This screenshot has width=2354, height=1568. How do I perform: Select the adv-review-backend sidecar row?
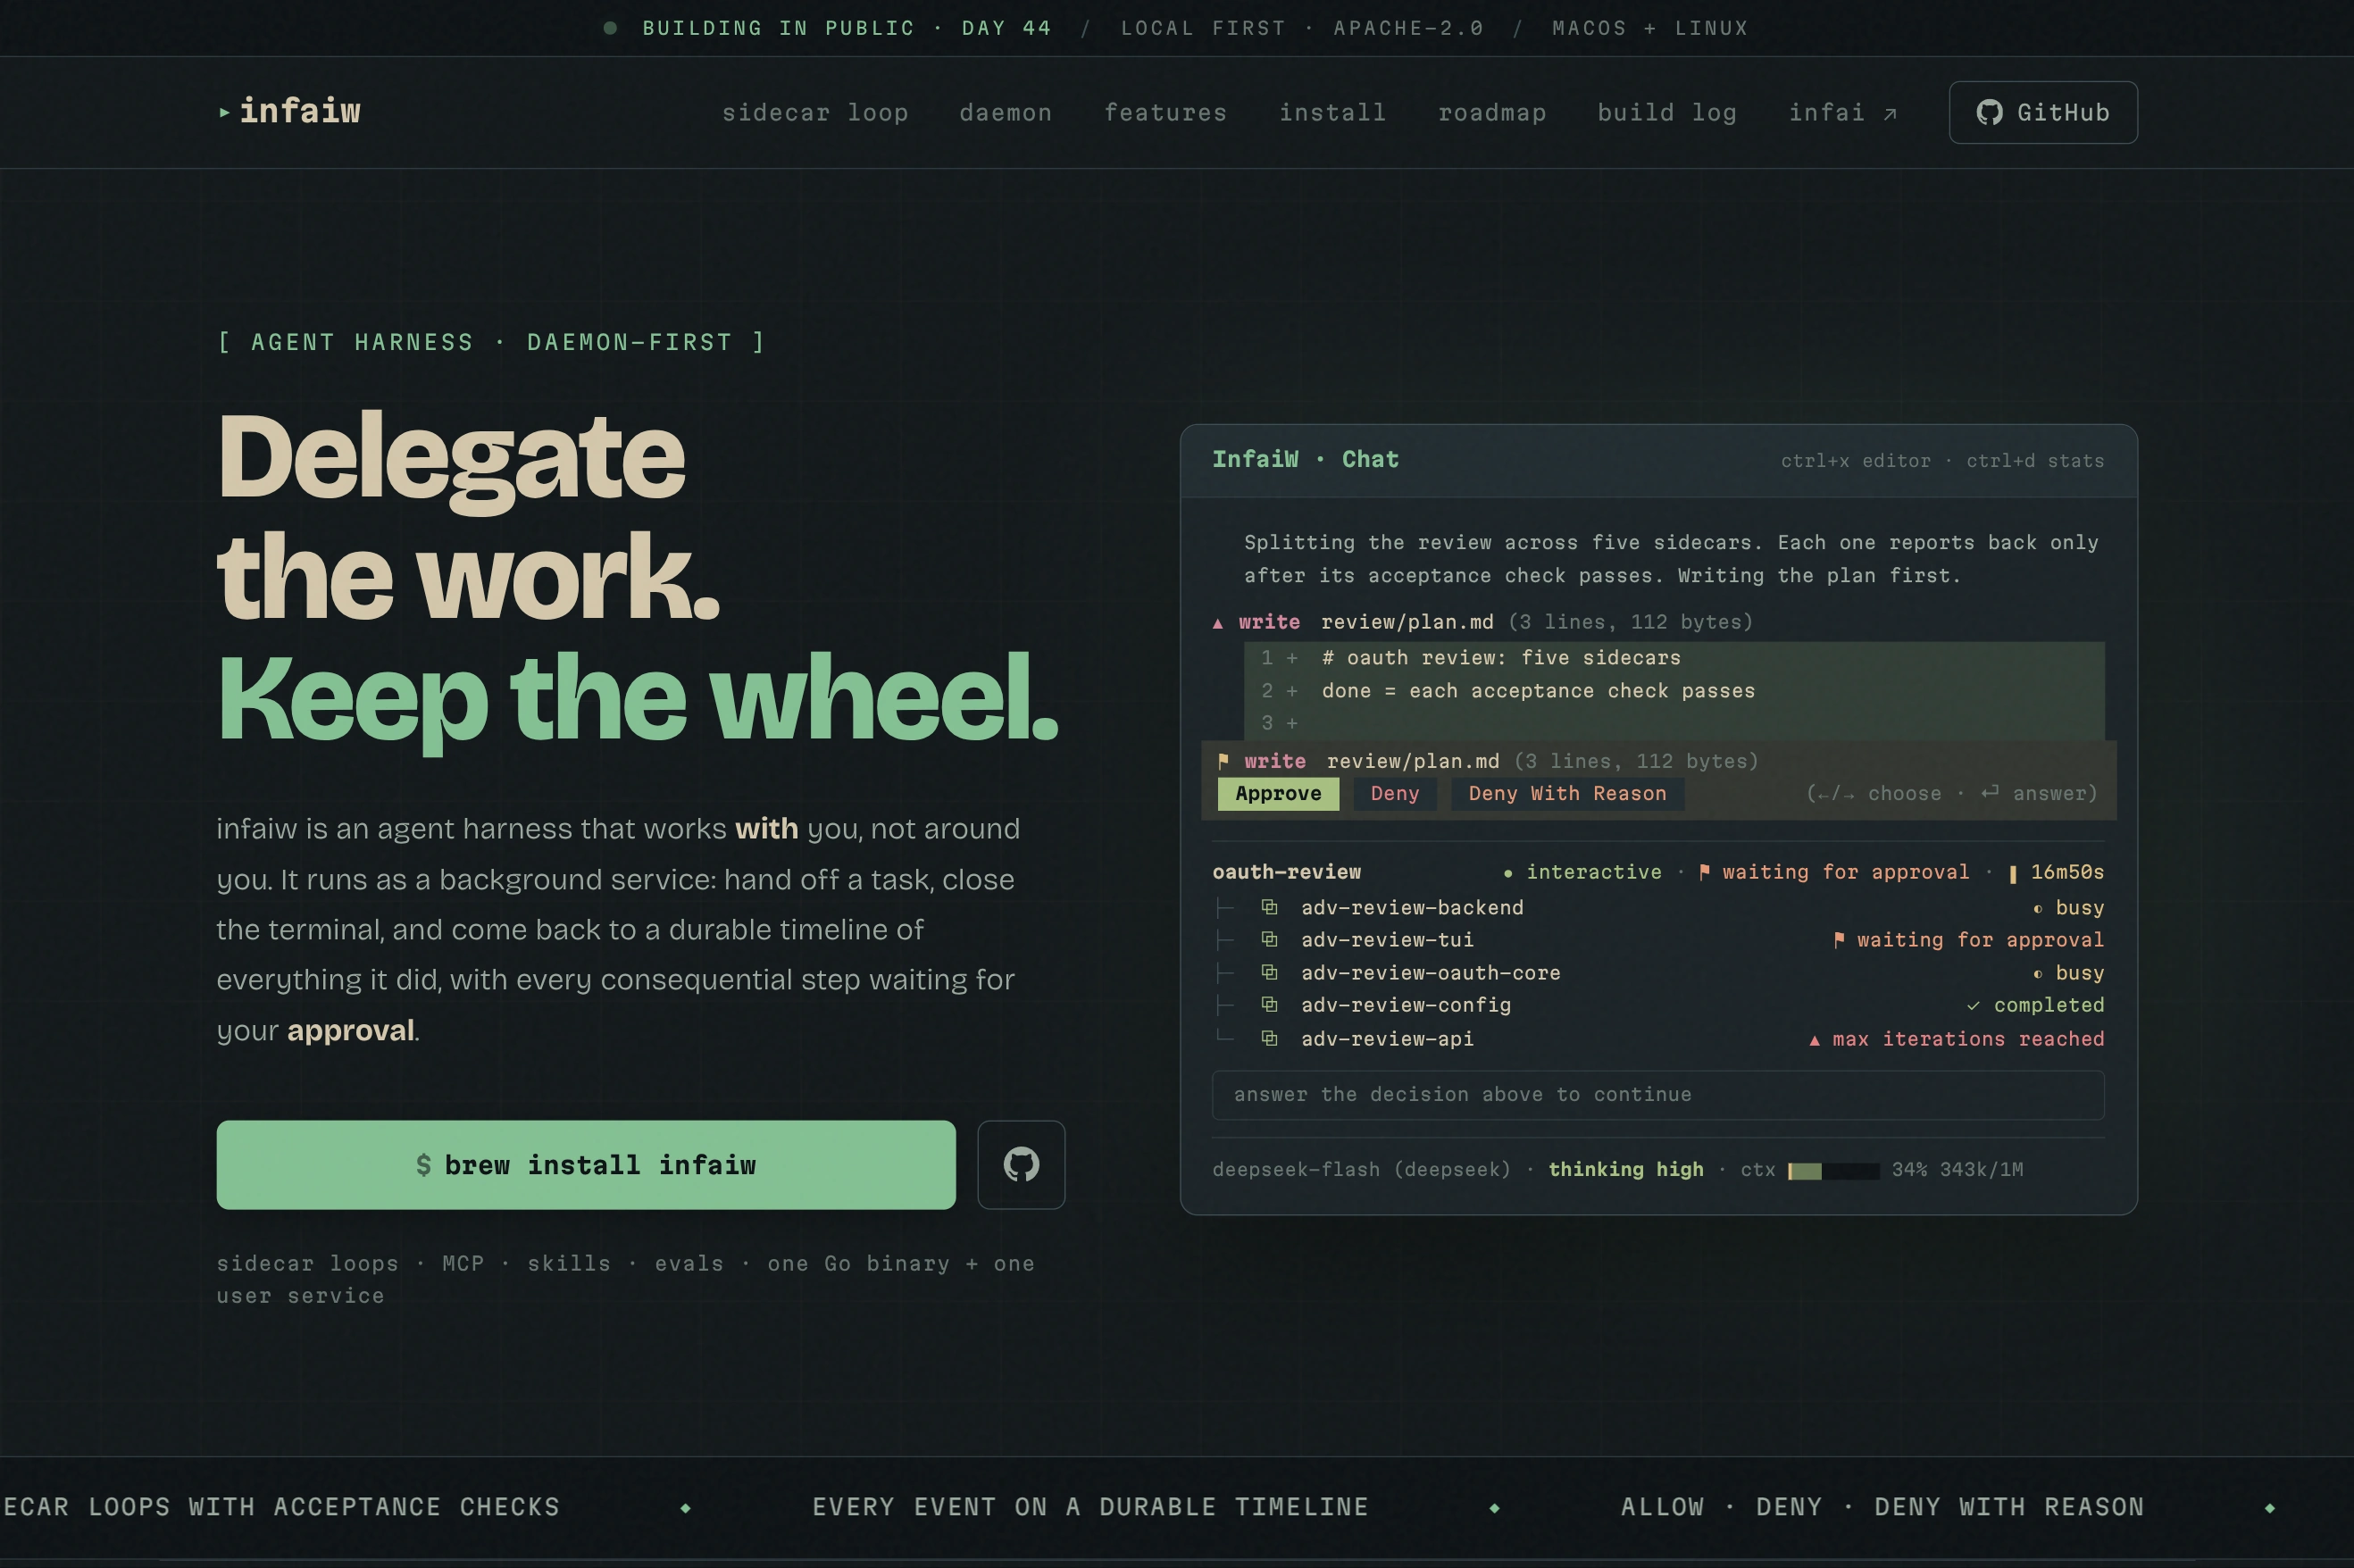coord(1658,908)
